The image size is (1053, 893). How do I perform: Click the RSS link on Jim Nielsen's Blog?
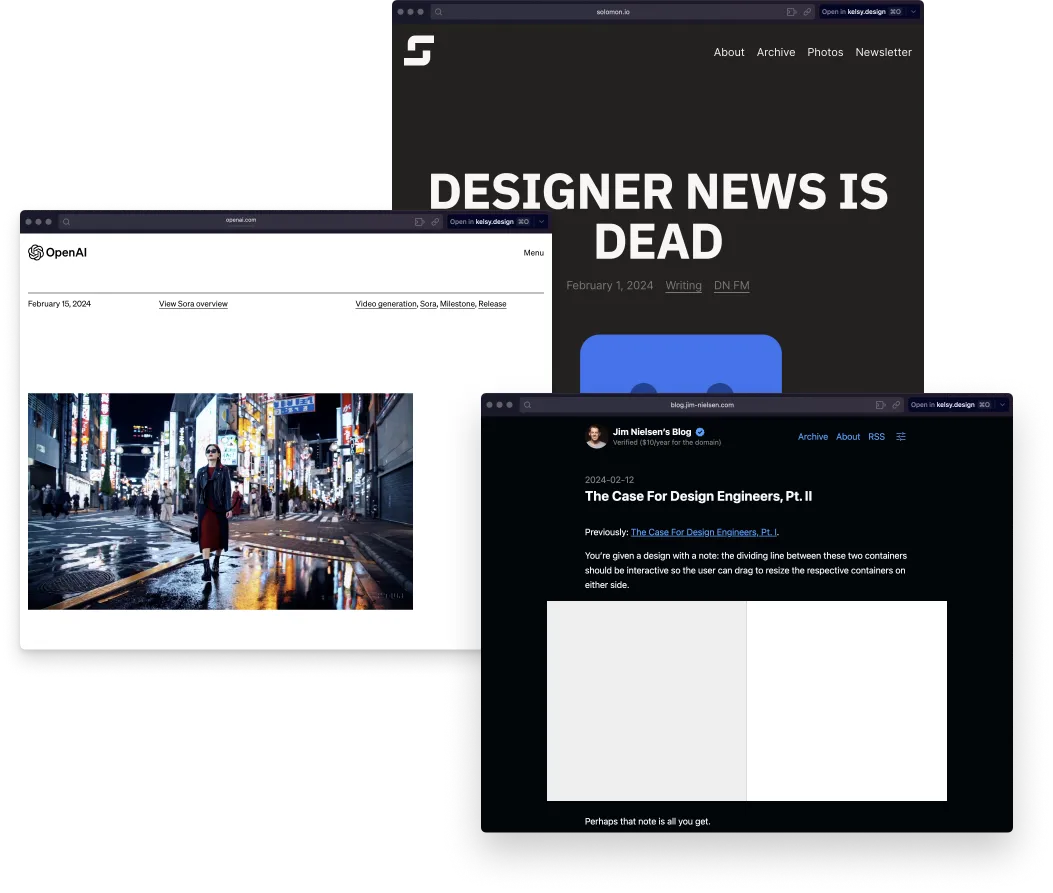876,437
